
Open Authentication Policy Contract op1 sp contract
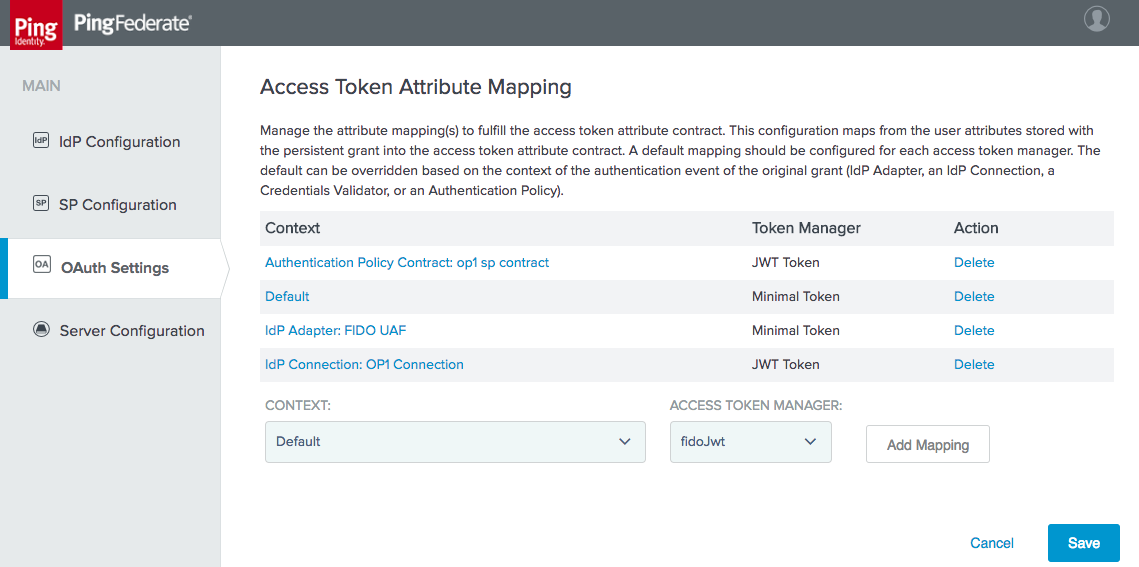tap(407, 263)
